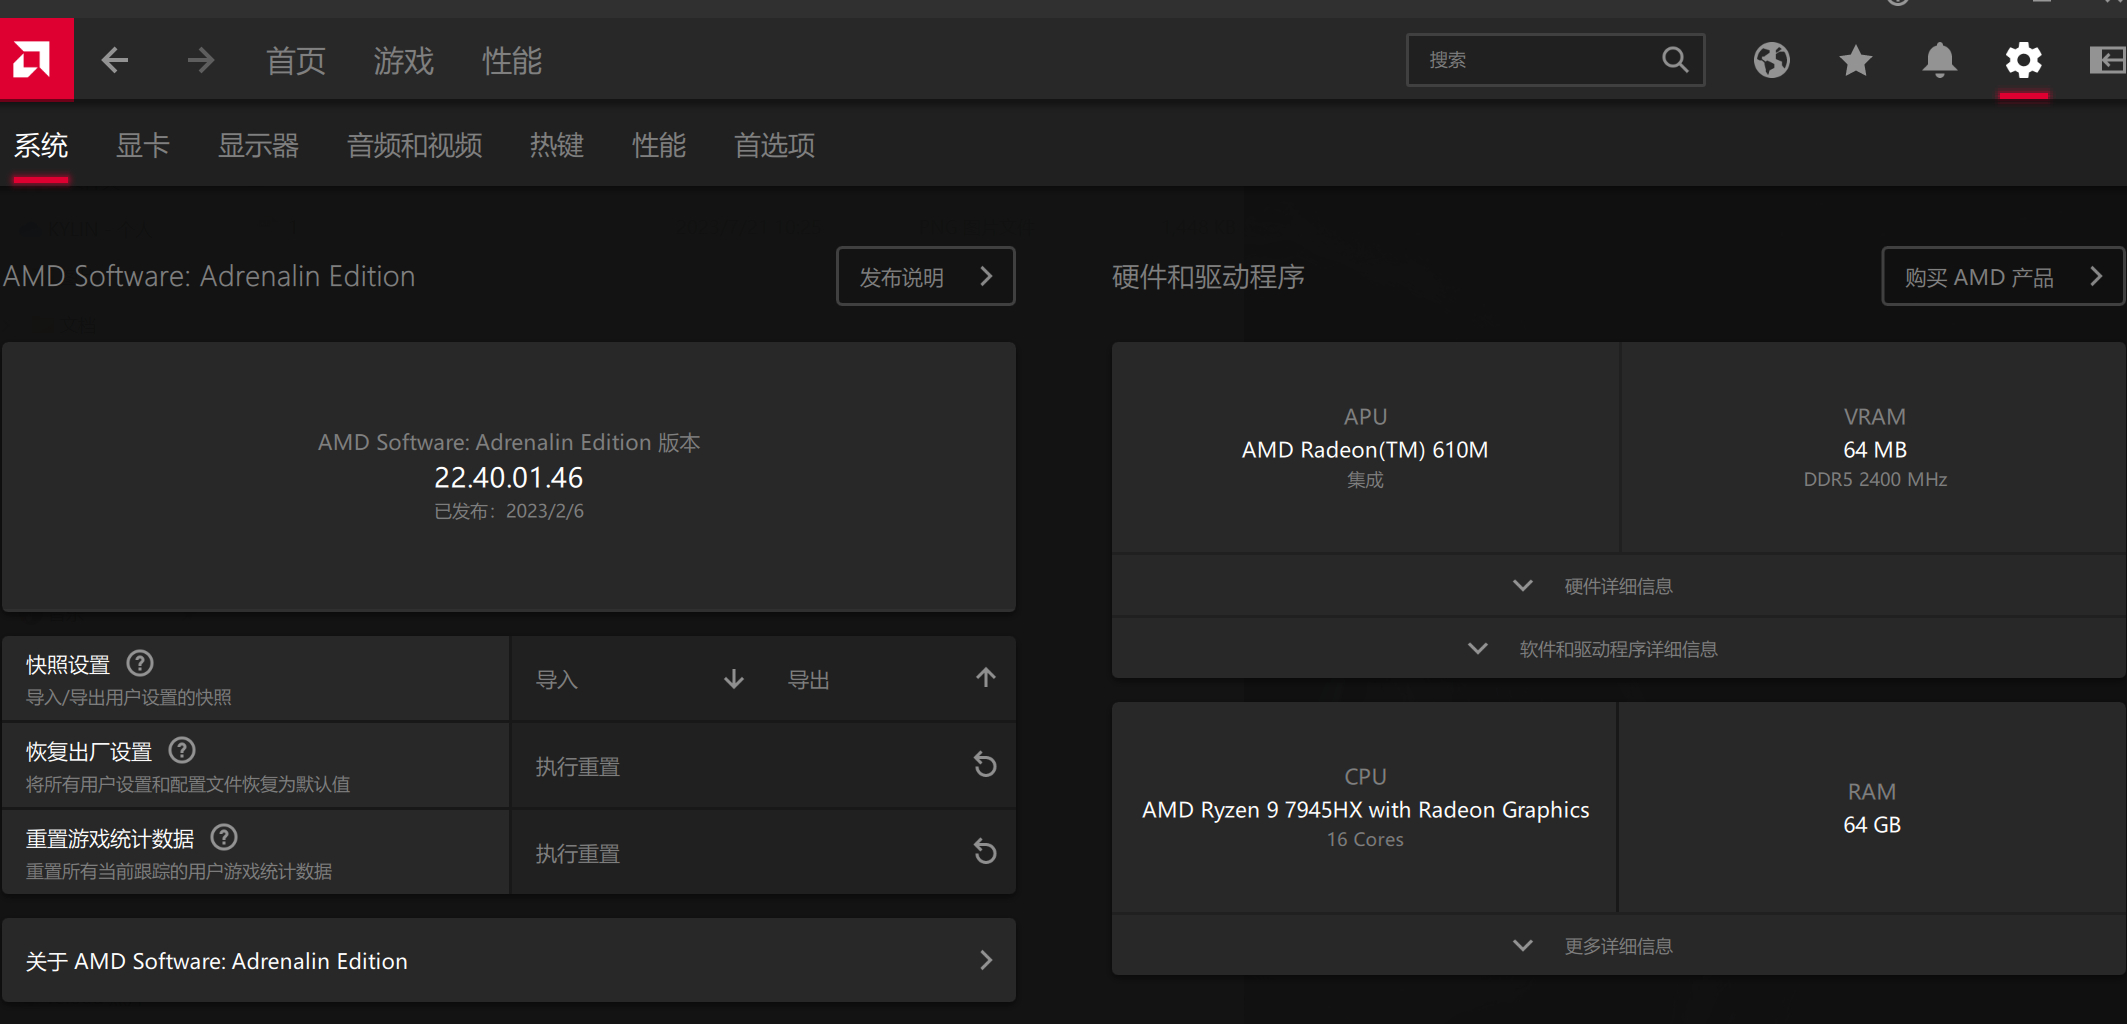Switch to the 显示器 tab
This screenshot has height=1024, width=2127.
coord(258,146)
